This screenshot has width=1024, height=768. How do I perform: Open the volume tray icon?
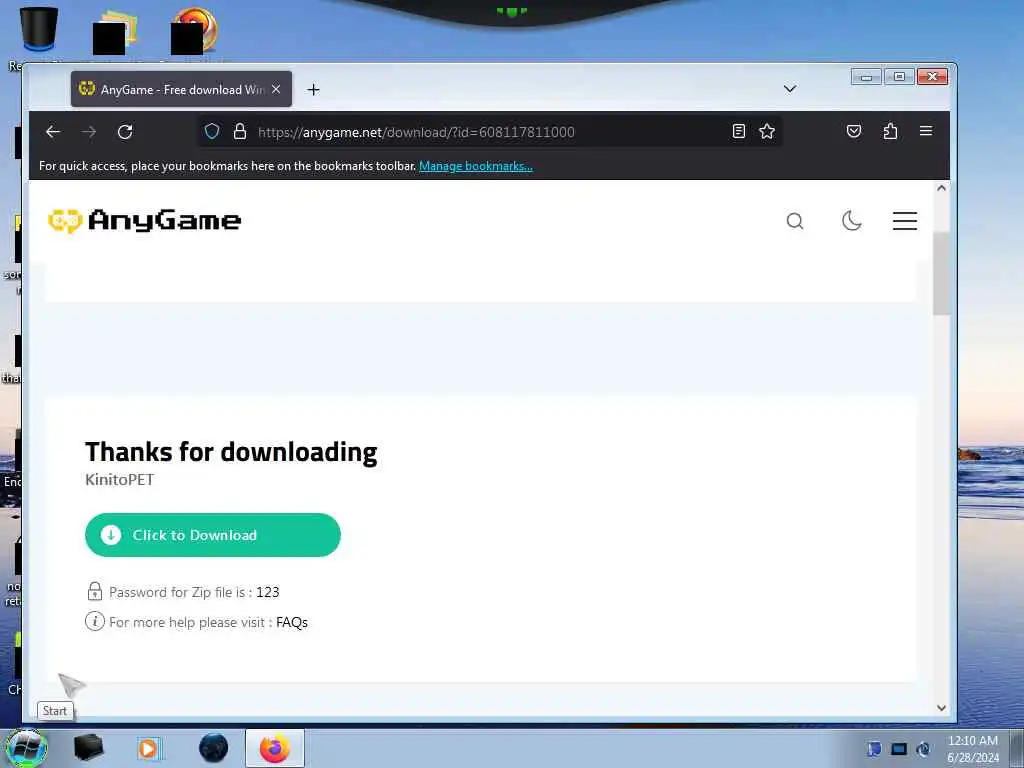pos(923,749)
